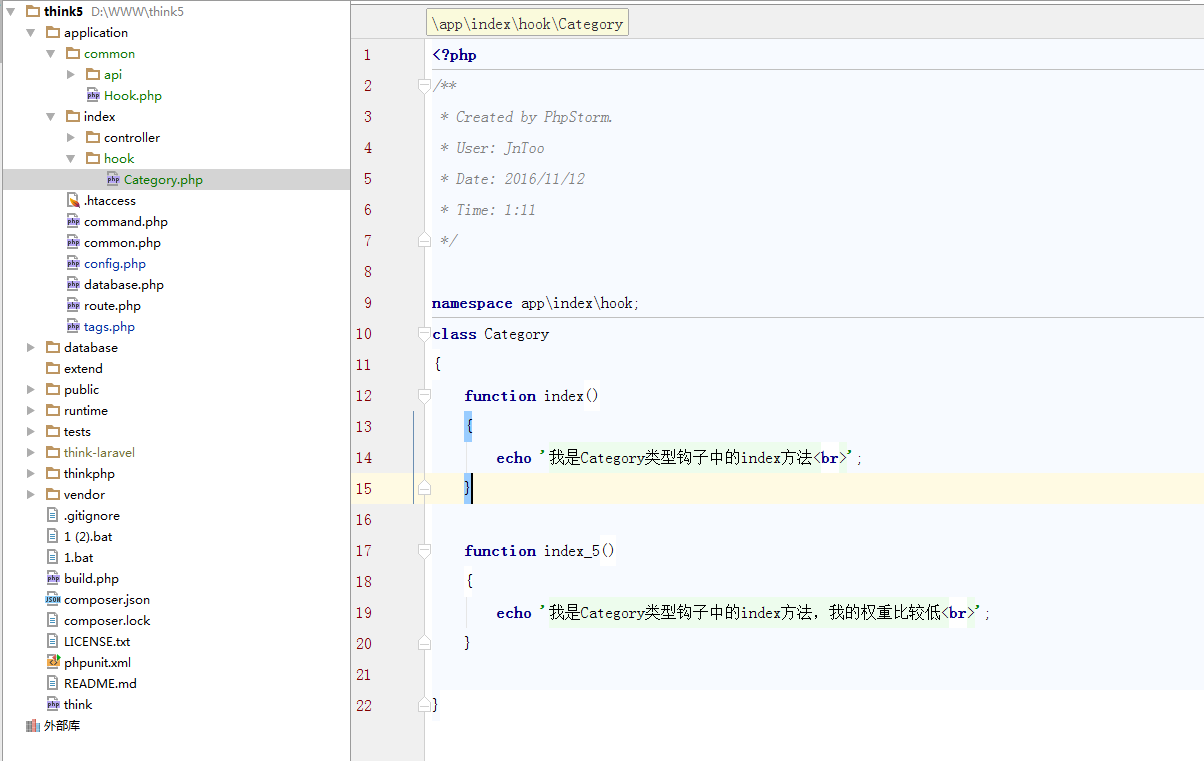Viewport: 1204px width, 761px height.
Task: Click the 'User: JnToo' comment line
Action: 492,148
